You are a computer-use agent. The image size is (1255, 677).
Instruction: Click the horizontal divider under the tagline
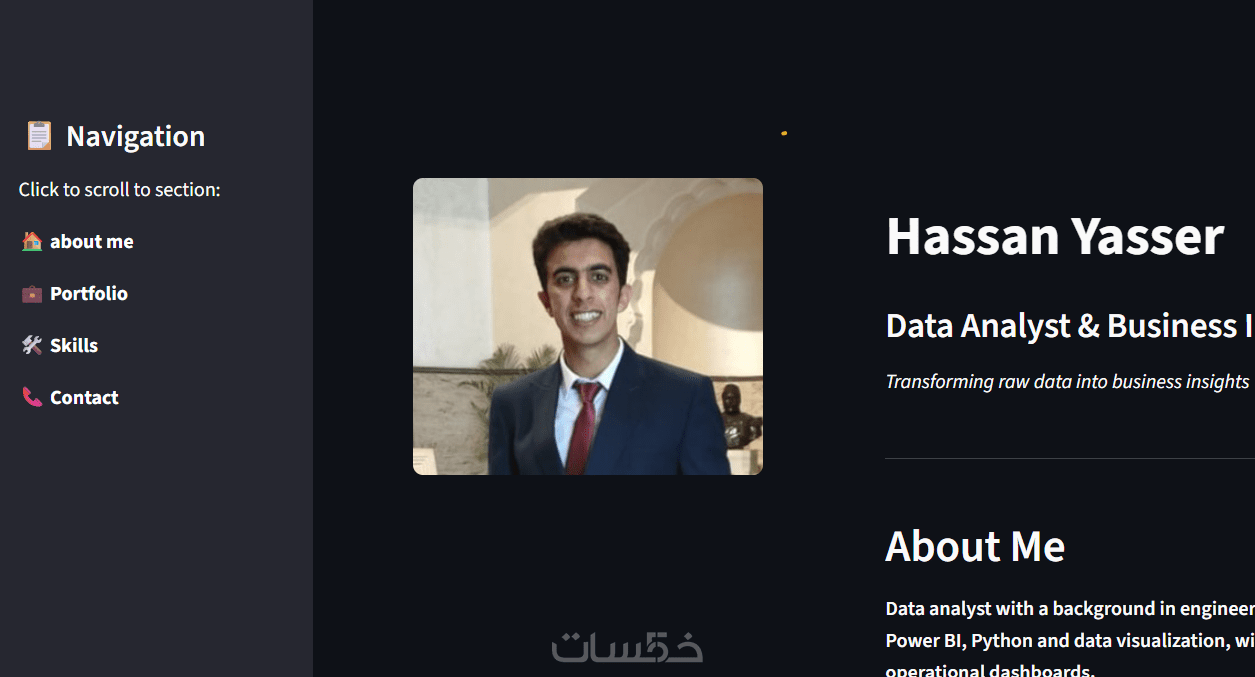point(1070,458)
